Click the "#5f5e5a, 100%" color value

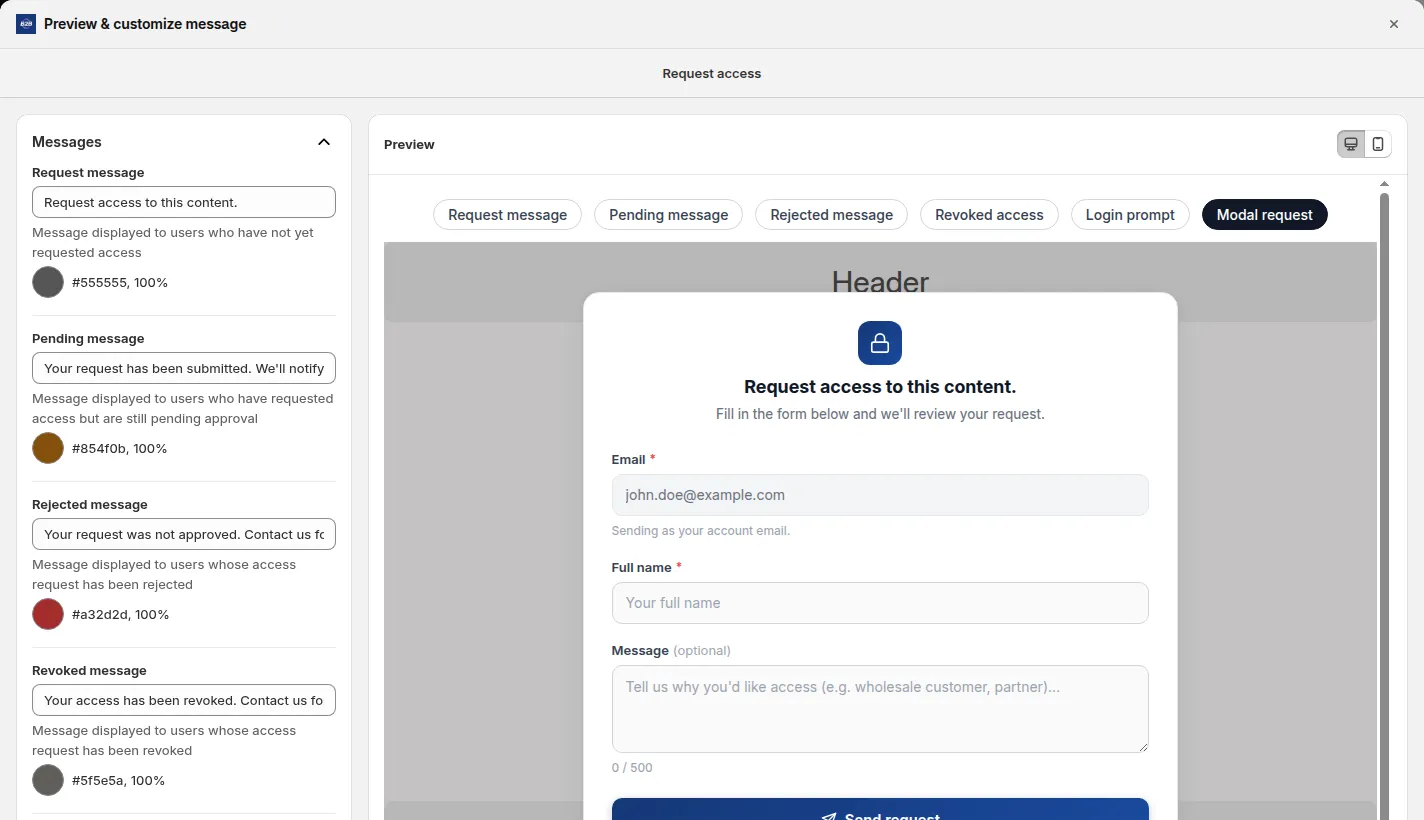(x=118, y=781)
